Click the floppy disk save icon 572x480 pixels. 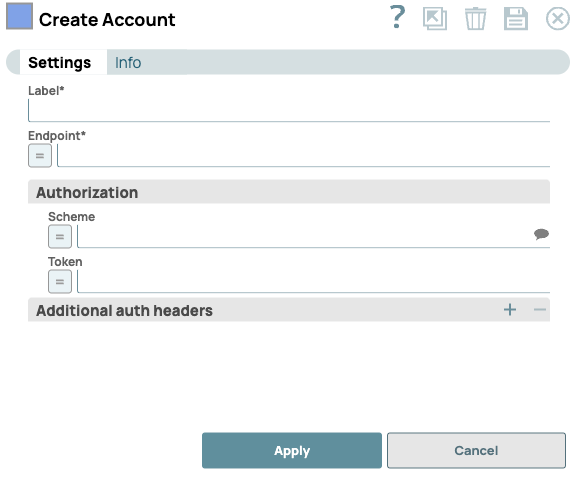click(x=516, y=19)
